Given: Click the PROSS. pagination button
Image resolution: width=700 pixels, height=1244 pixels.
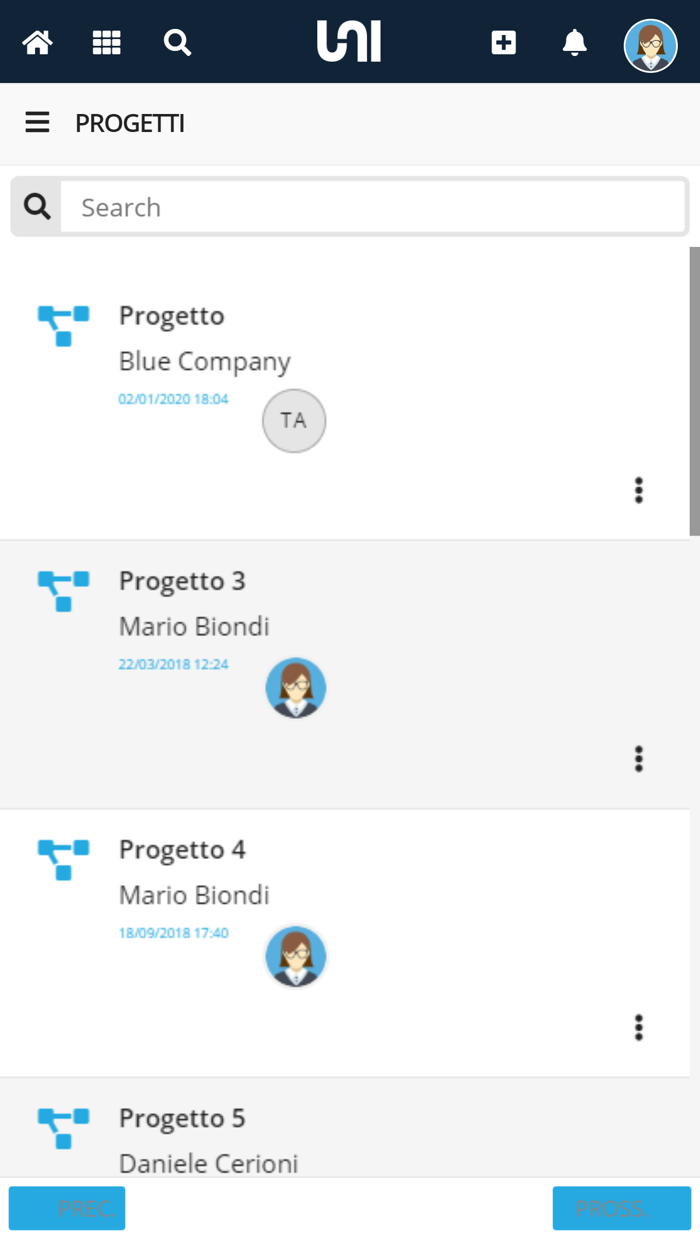Looking at the screenshot, I should tap(621, 1208).
